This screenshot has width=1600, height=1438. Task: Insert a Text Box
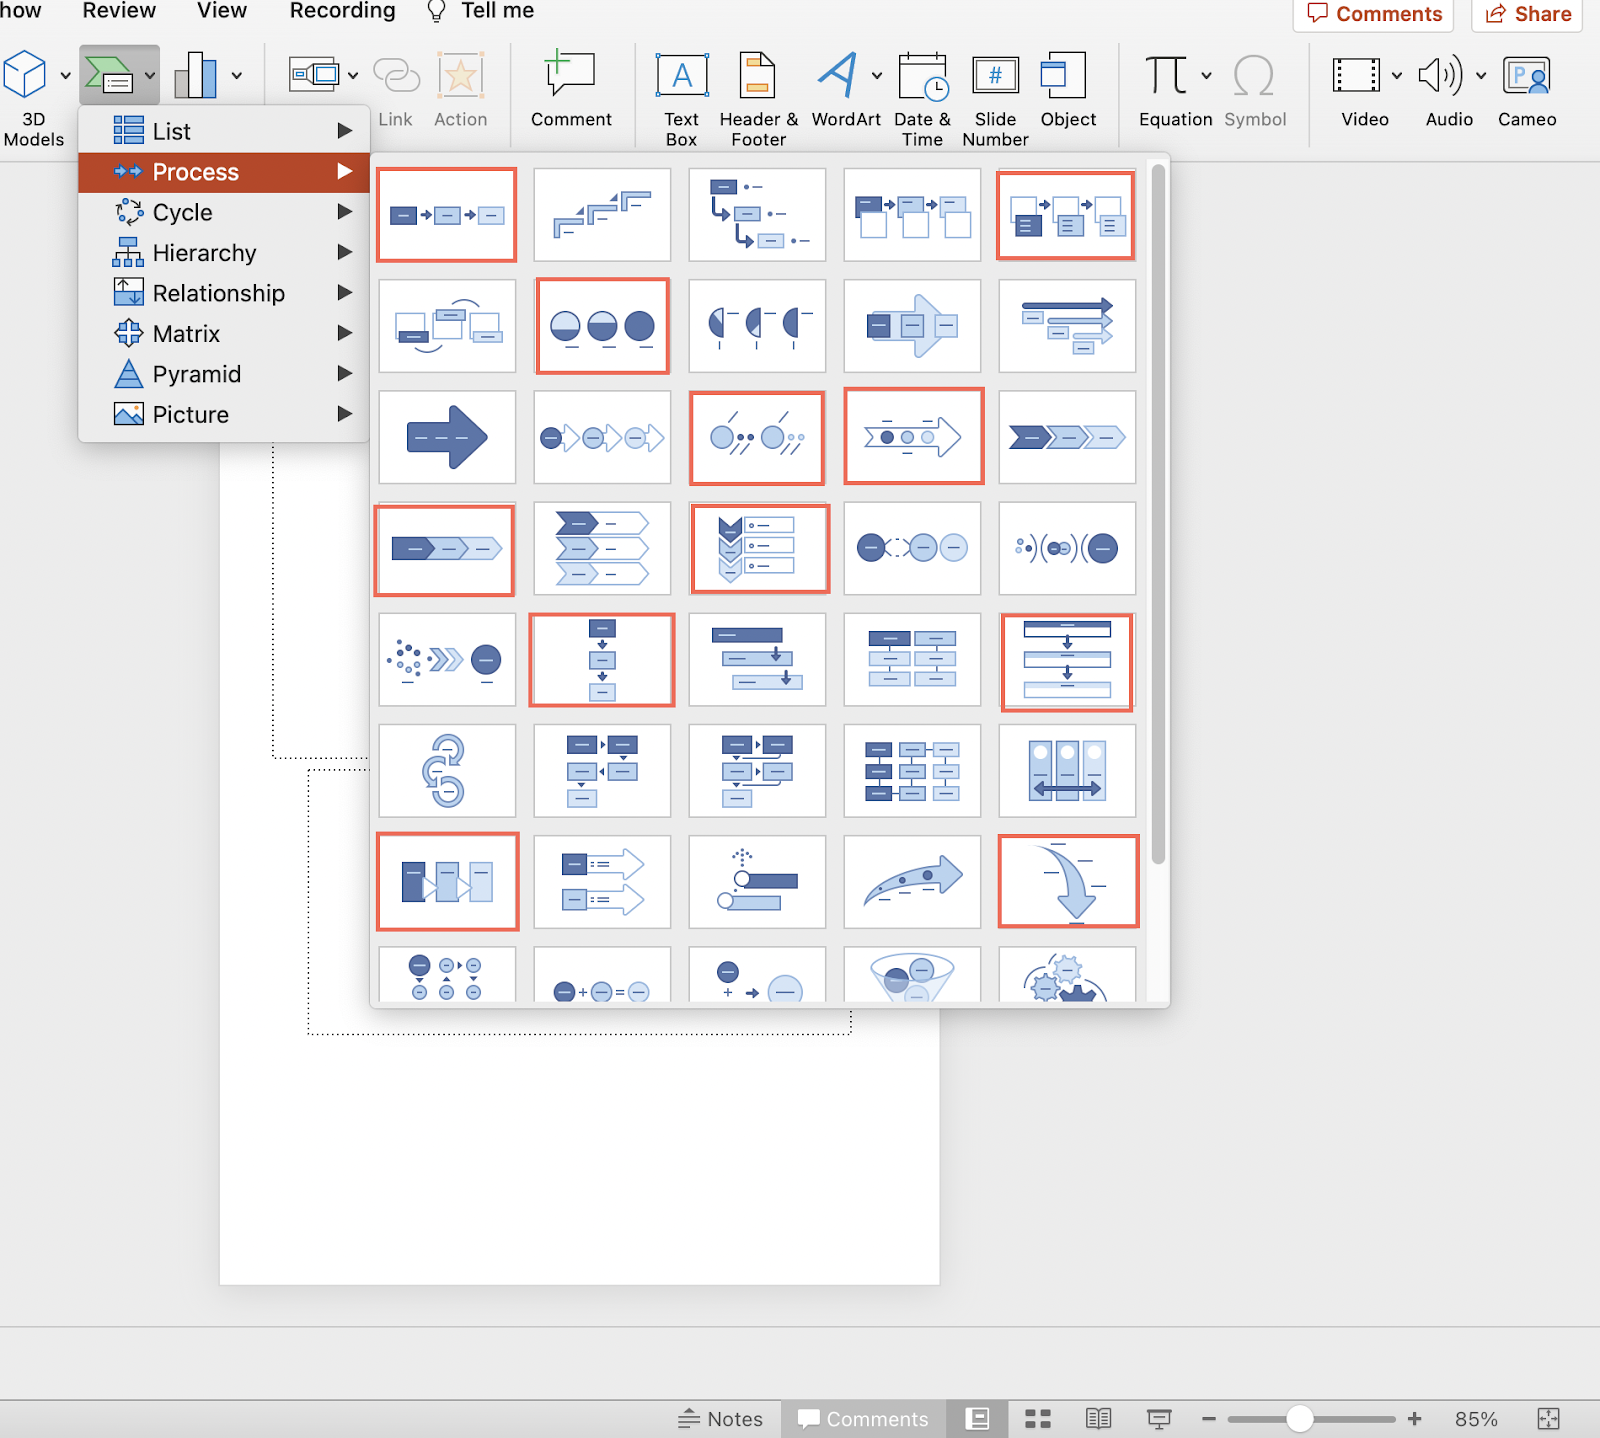point(681,90)
